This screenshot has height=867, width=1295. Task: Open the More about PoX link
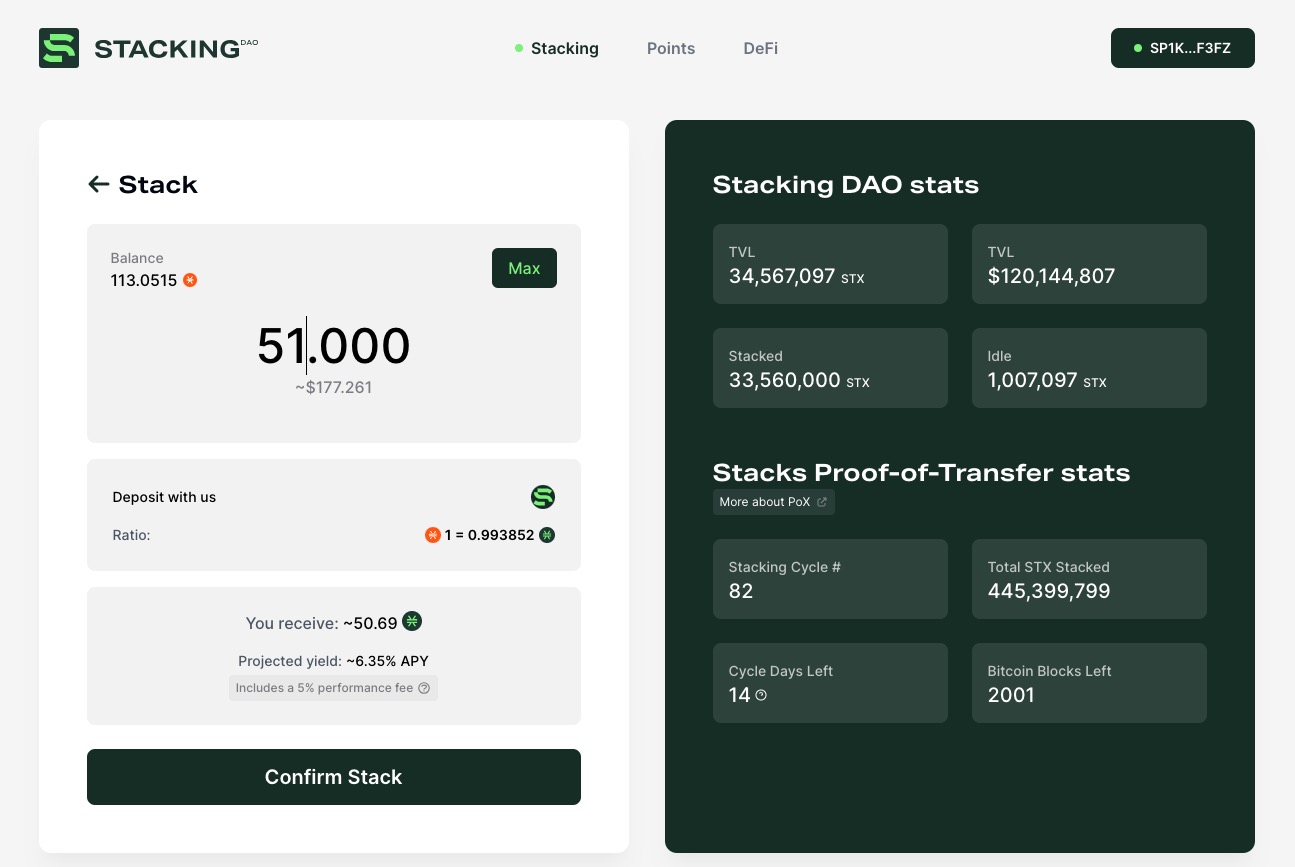click(x=773, y=502)
